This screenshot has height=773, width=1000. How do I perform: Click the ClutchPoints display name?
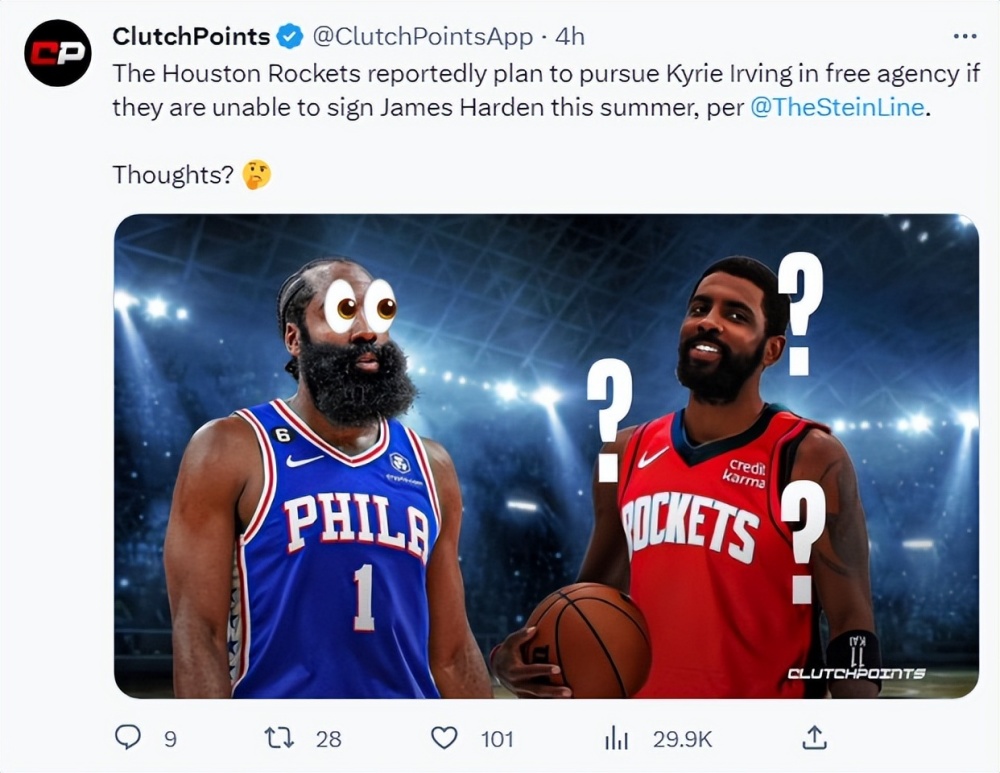[191, 37]
